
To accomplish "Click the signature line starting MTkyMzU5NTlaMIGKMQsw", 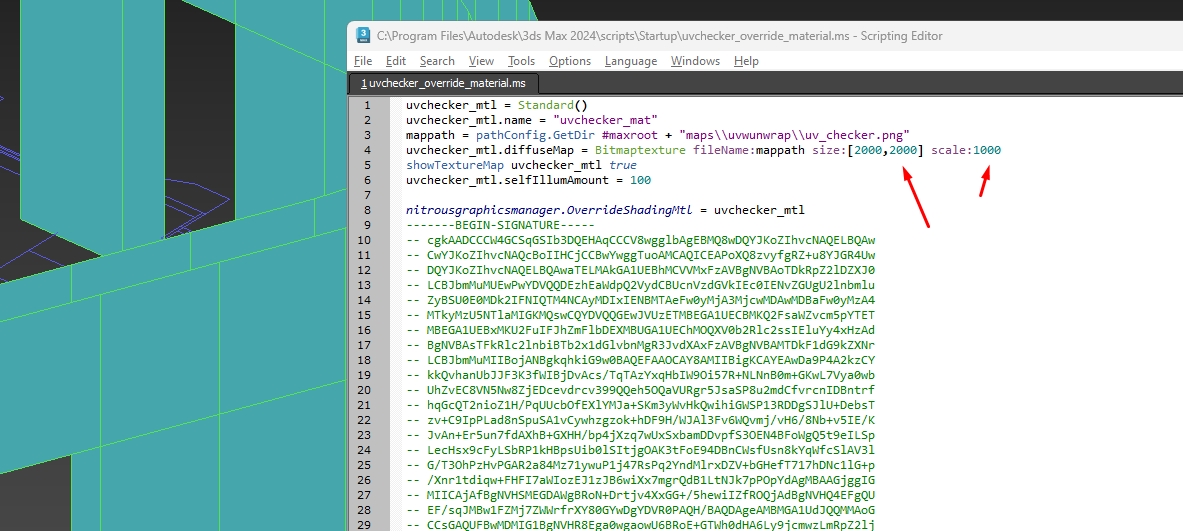I will coord(641,315).
